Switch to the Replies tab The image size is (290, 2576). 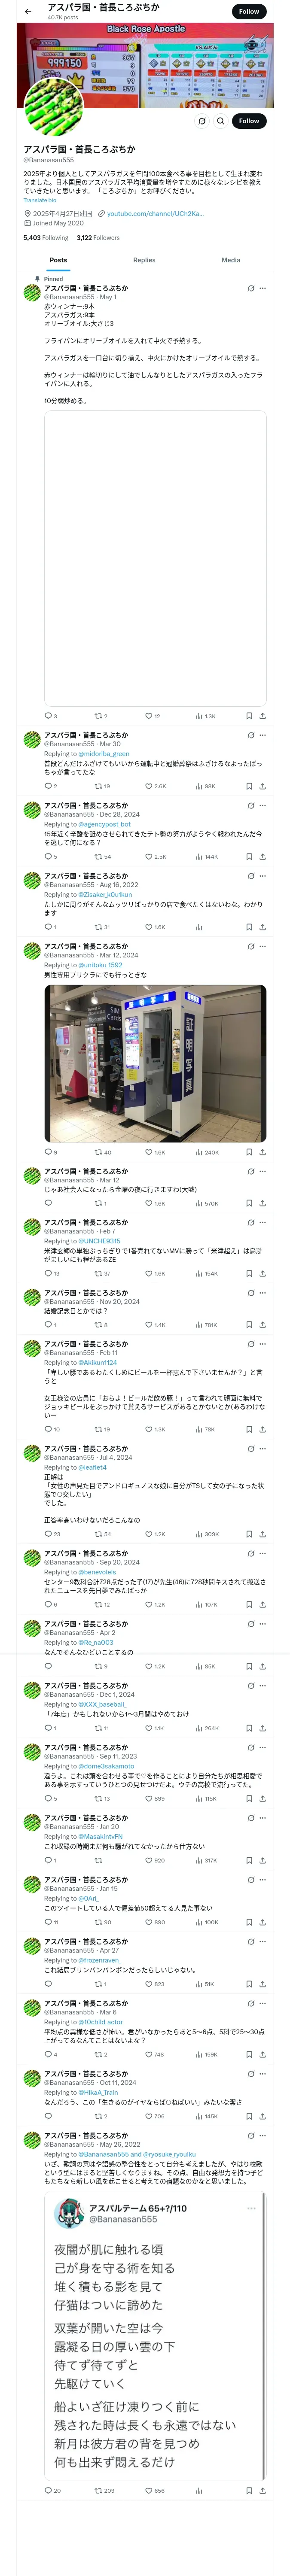[144, 260]
